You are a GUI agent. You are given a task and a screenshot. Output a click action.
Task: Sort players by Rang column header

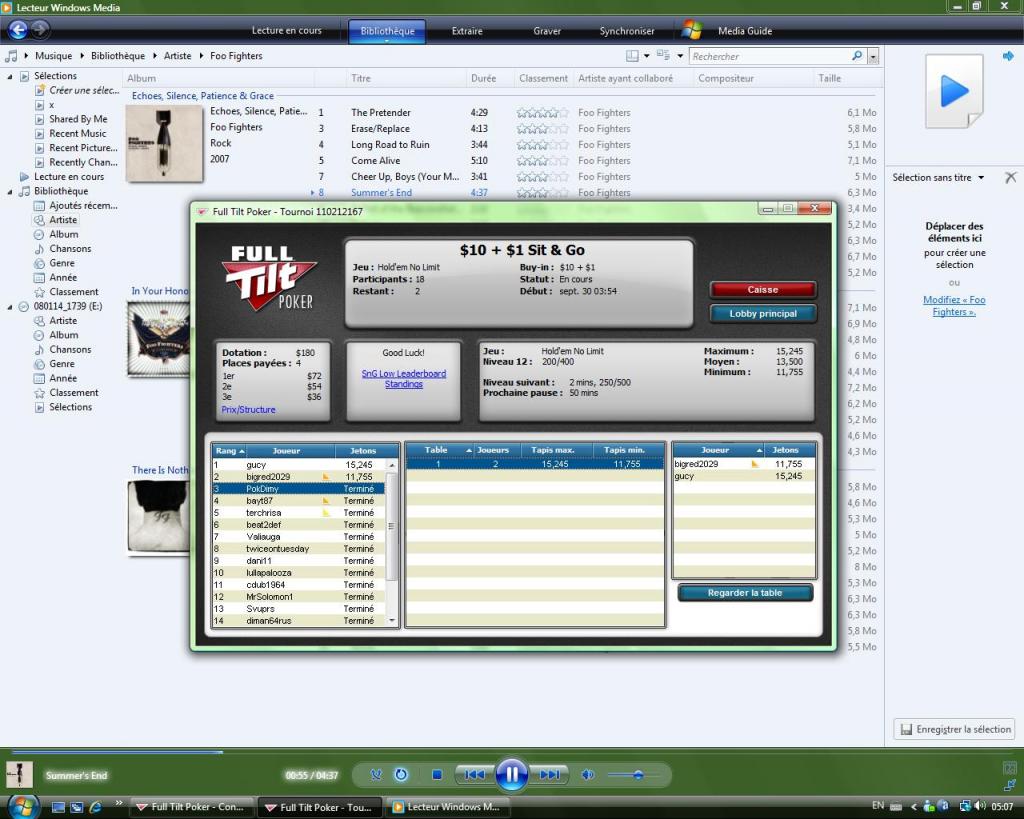pos(229,451)
